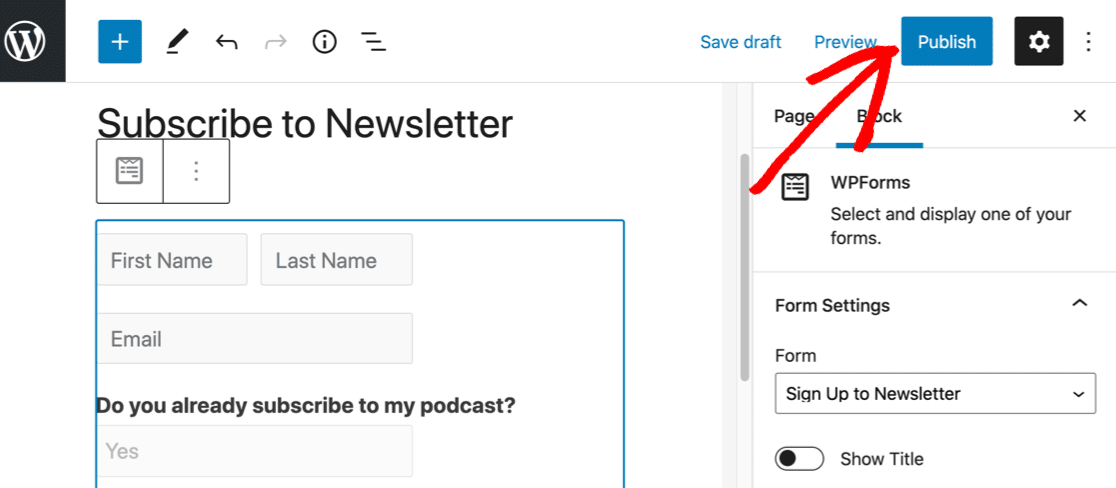
Task: Click the Save draft link
Action: click(740, 42)
